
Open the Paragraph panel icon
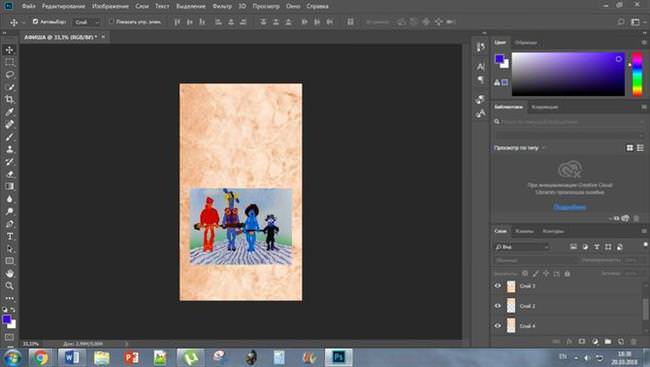(x=480, y=80)
